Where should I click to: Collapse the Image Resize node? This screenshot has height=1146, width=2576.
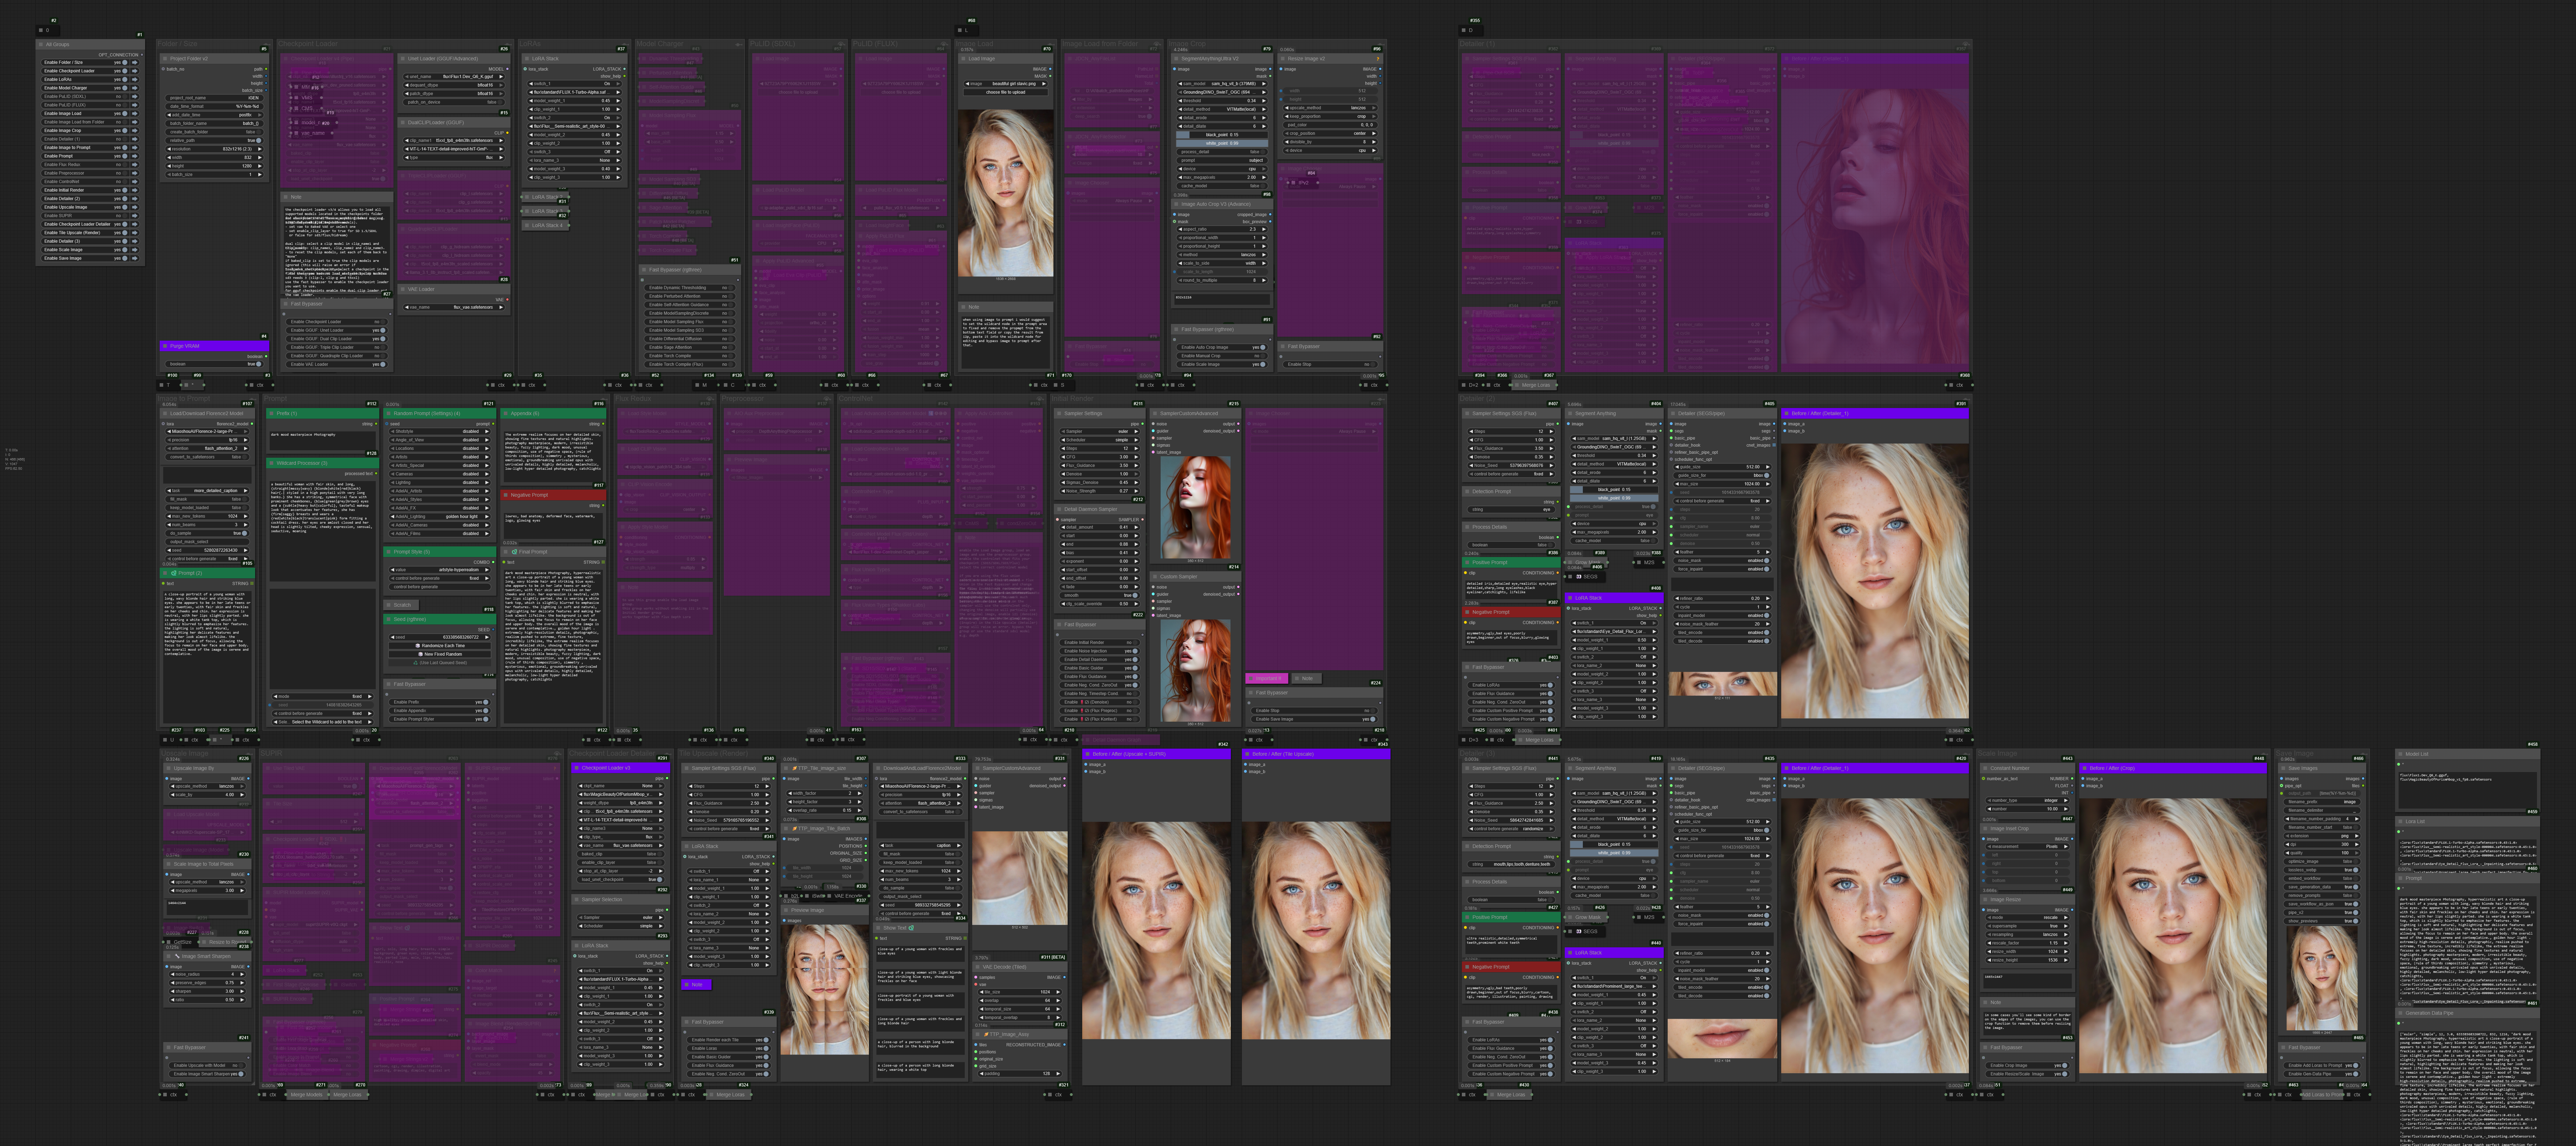coord(1985,900)
